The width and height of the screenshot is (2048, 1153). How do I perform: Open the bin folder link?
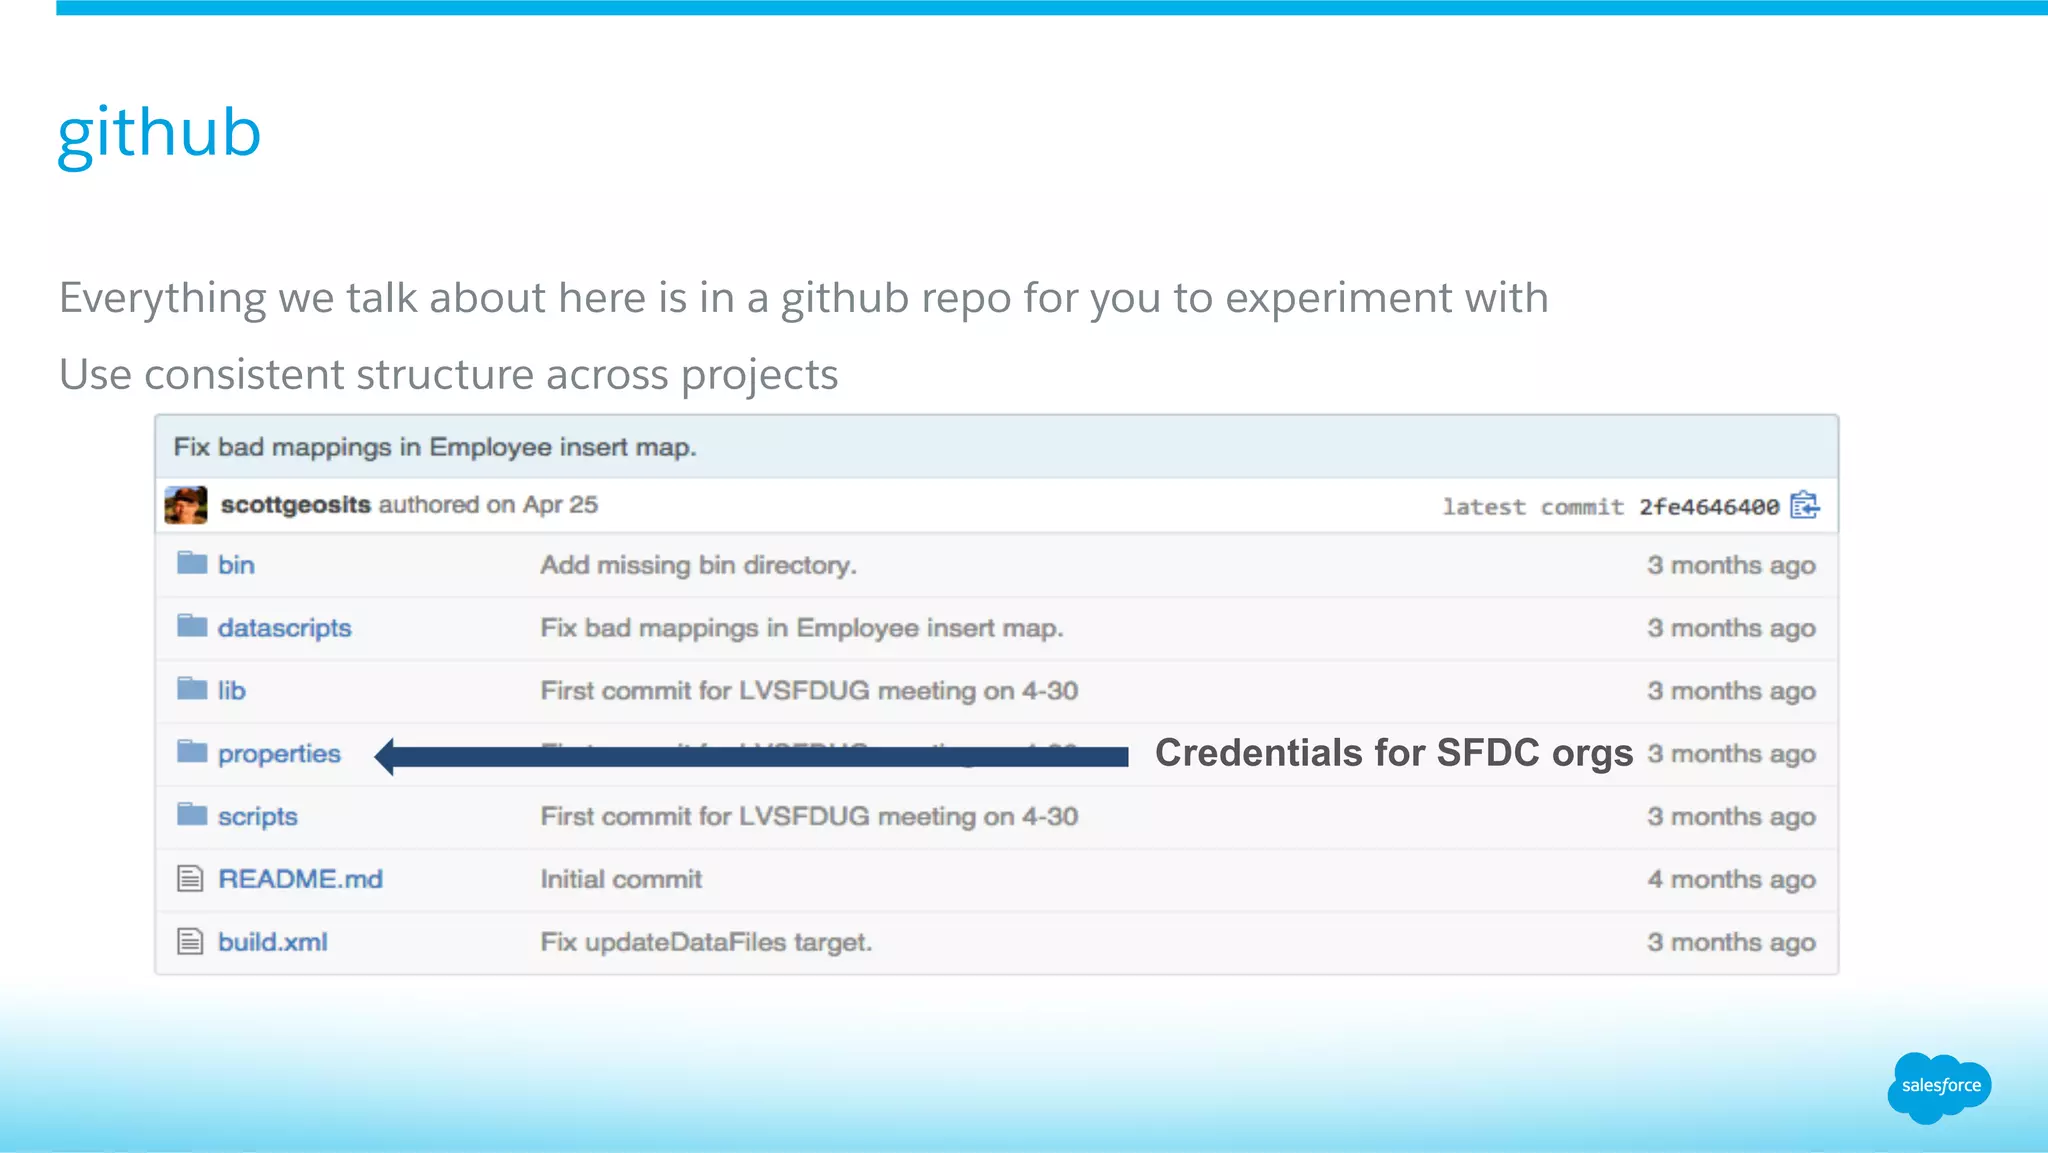coord(237,565)
